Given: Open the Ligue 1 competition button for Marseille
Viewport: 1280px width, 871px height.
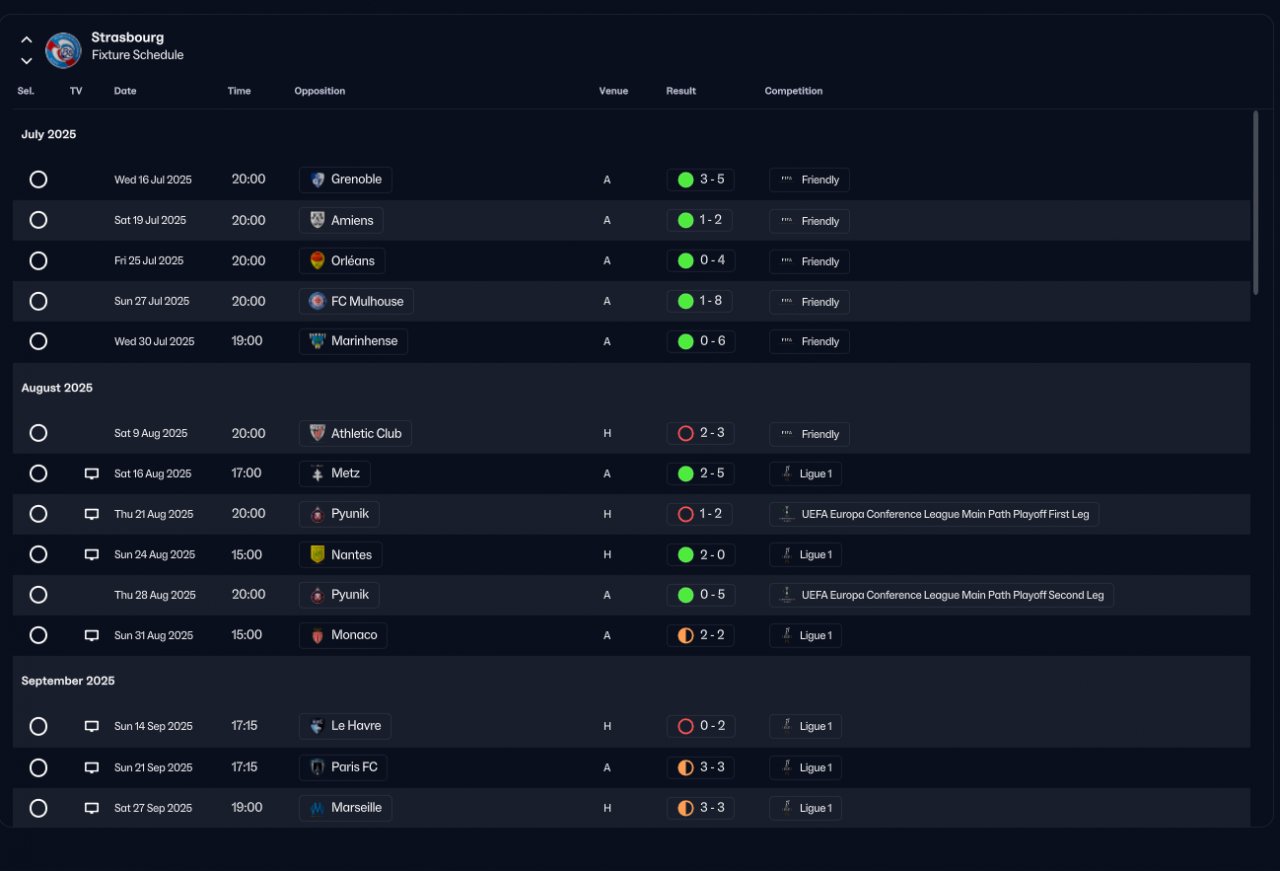Looking at the screenshot, I should pyautogui.click(x=805, y=808).
